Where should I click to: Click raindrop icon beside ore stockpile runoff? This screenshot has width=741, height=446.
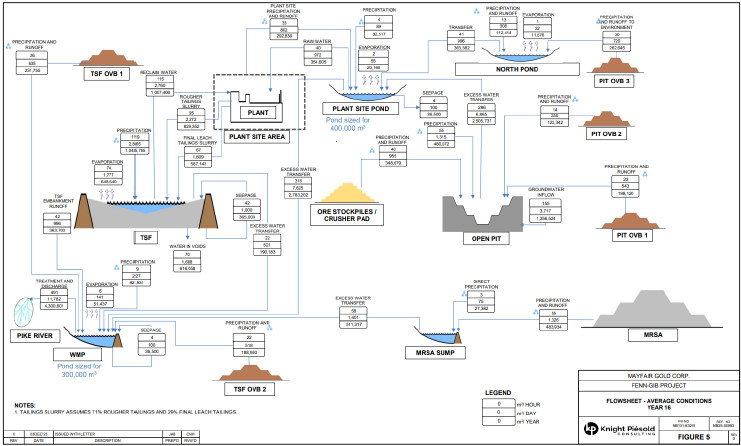point(372,151)
